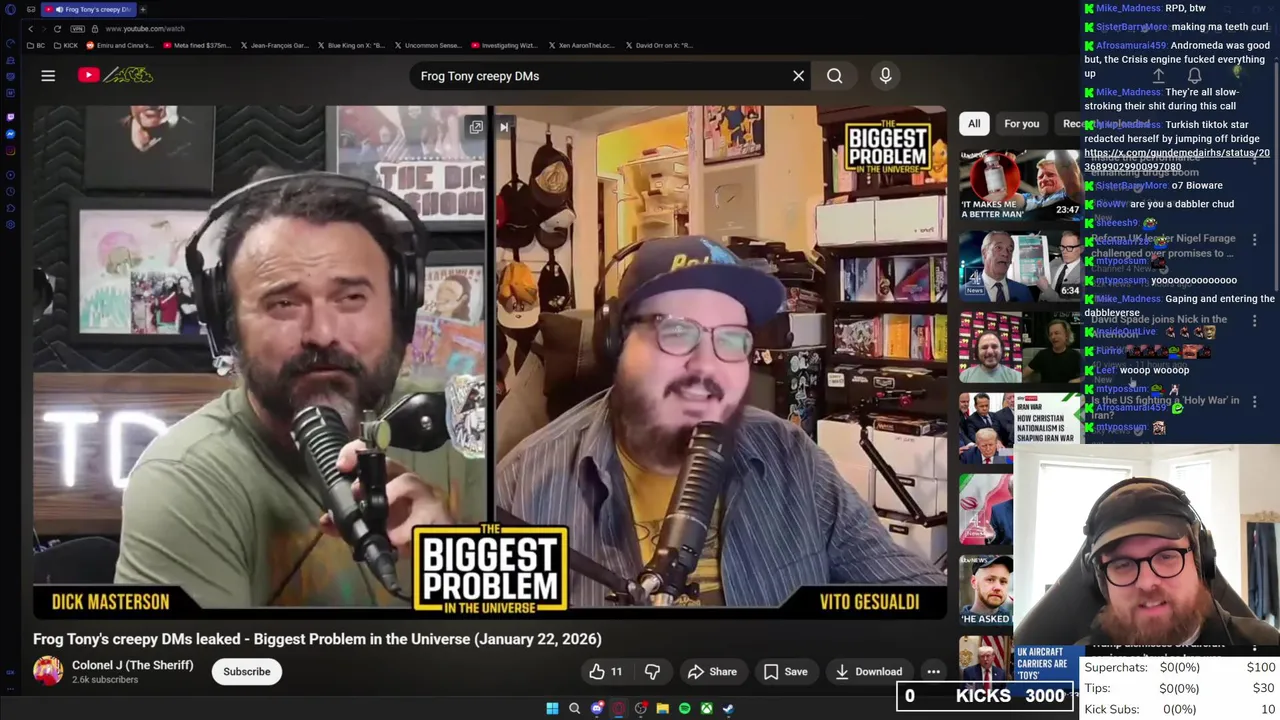Image resolution: width=1280 pixels, height=720 pixels.
Task: Open options for Nigel Farage video
Action: pyautogui.click(x=1254, y=240)
